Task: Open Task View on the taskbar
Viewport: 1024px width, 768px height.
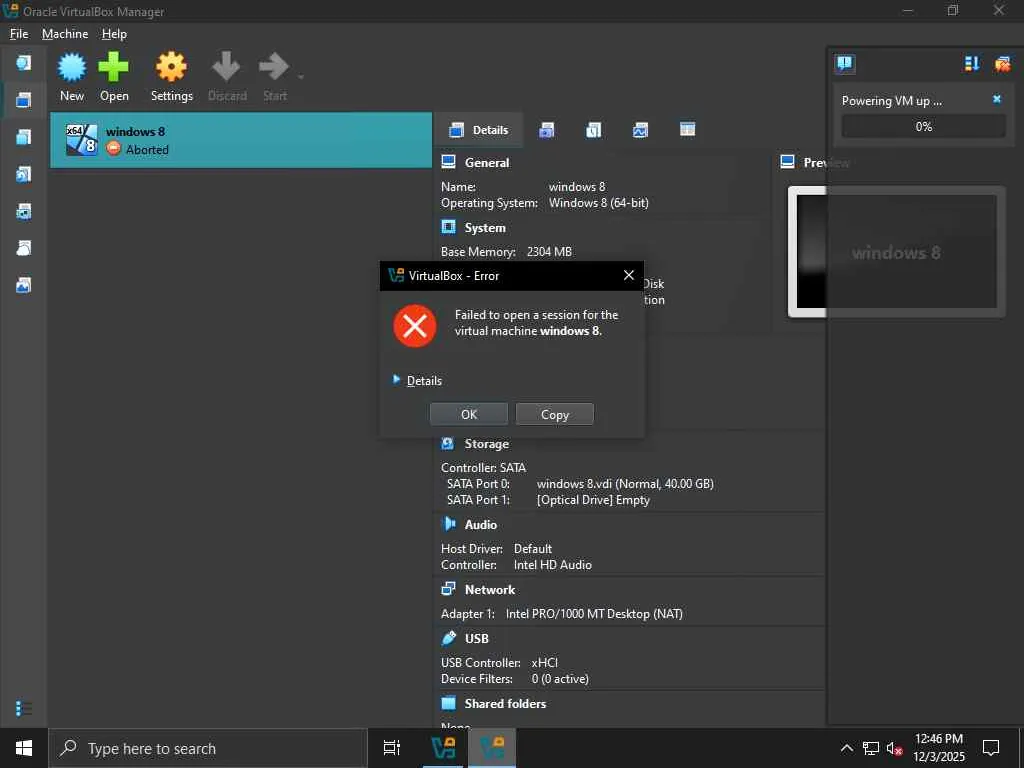Action: click(392, 748)
